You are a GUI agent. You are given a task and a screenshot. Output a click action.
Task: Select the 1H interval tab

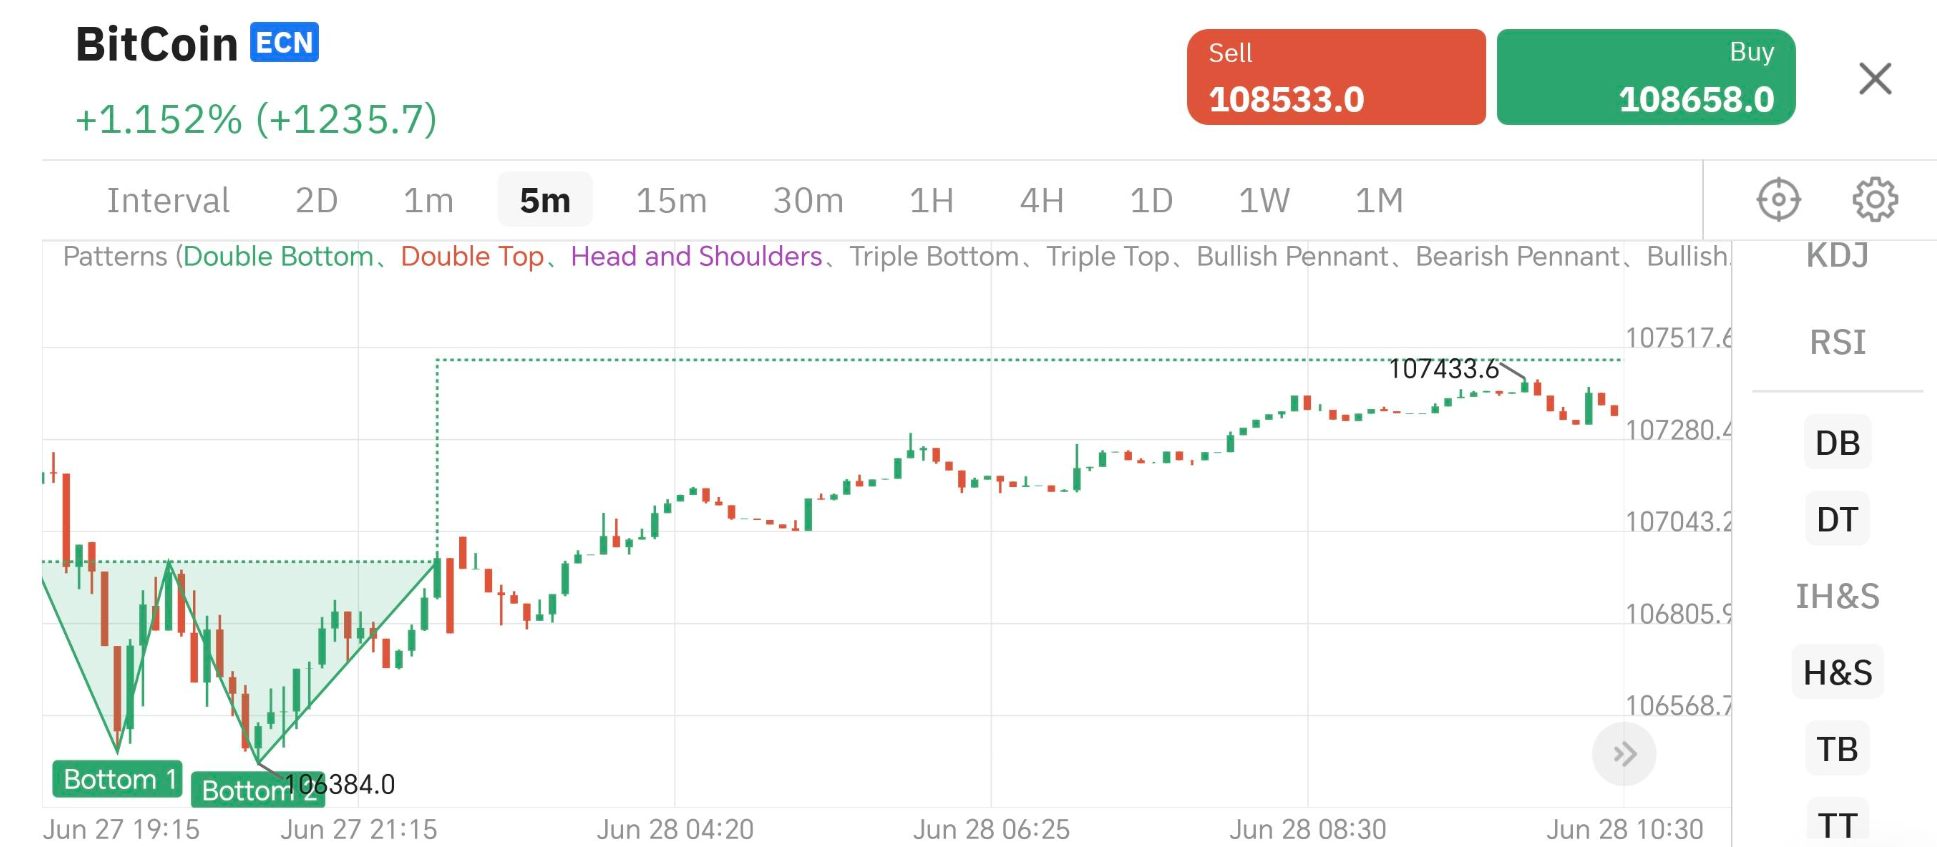931,201
